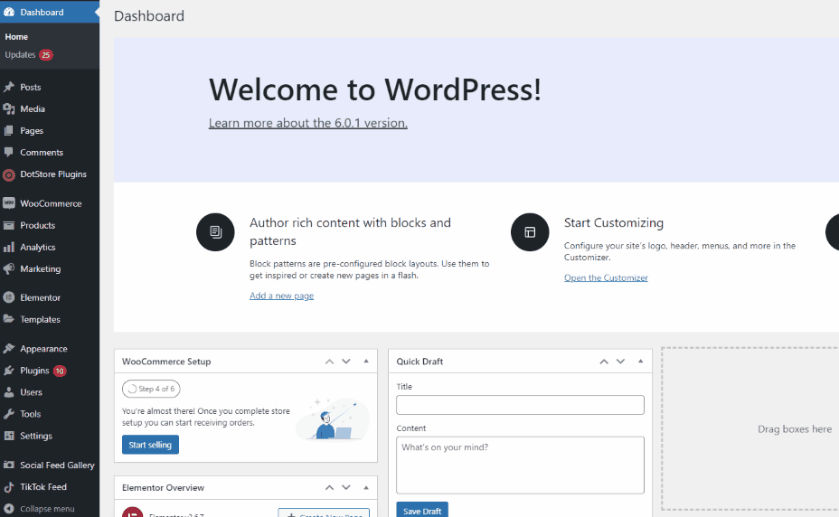Click the Quick Draft Title field

click(520, 405)
